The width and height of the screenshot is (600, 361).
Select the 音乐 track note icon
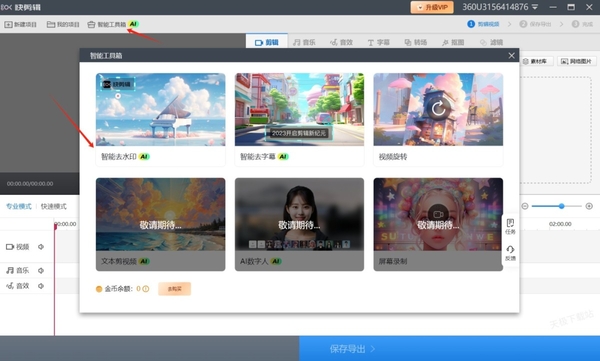point(10,271)
